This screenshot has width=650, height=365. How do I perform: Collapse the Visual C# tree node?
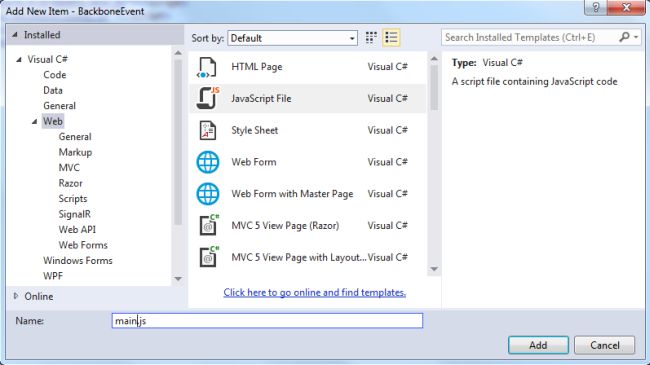pyautogui.click(x=19, y=60)
